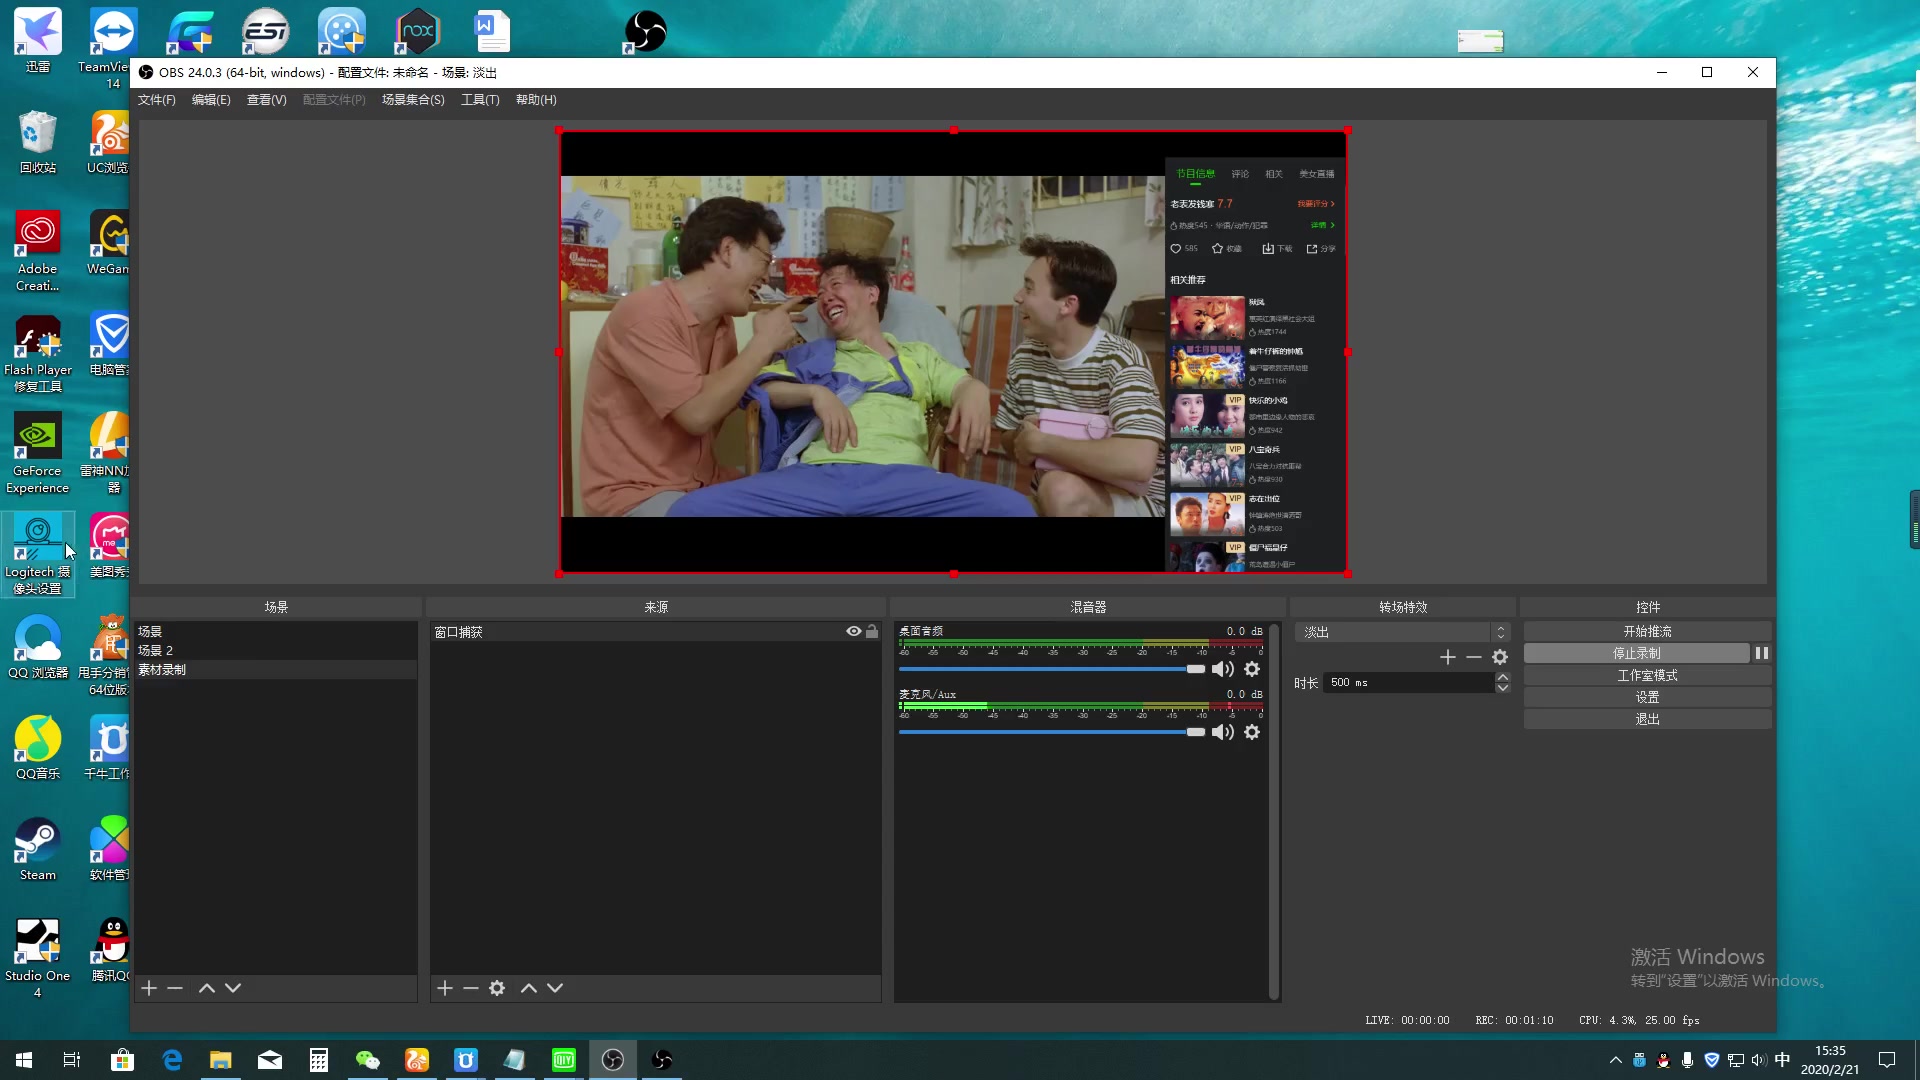Adjust the desktop audio volume slider

point(1195,669)
